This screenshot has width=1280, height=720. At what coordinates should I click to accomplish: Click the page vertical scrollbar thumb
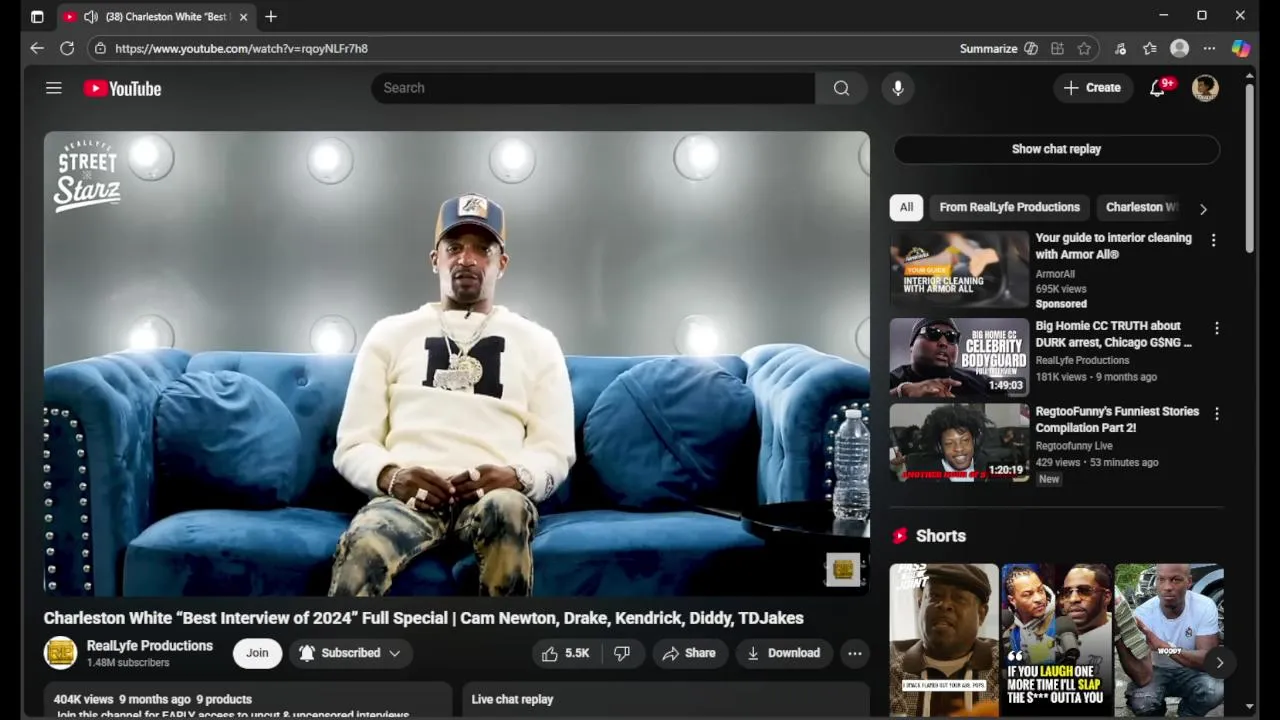(x=1249, y=168)
